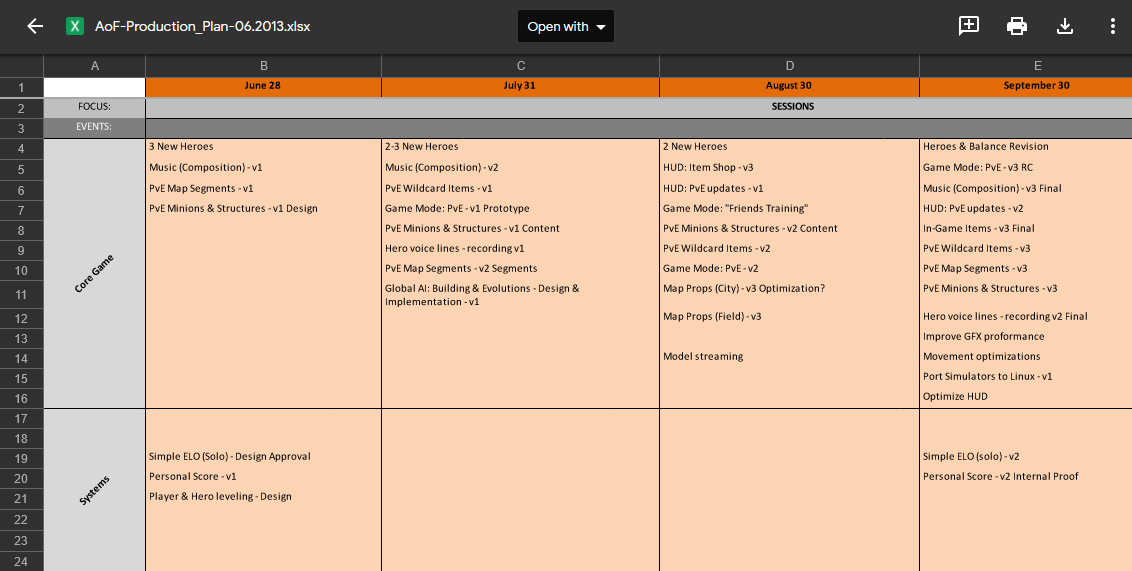Viewport: 1132px width, 571px height.
Task: Click the Systems category cell
Action: 95,490
